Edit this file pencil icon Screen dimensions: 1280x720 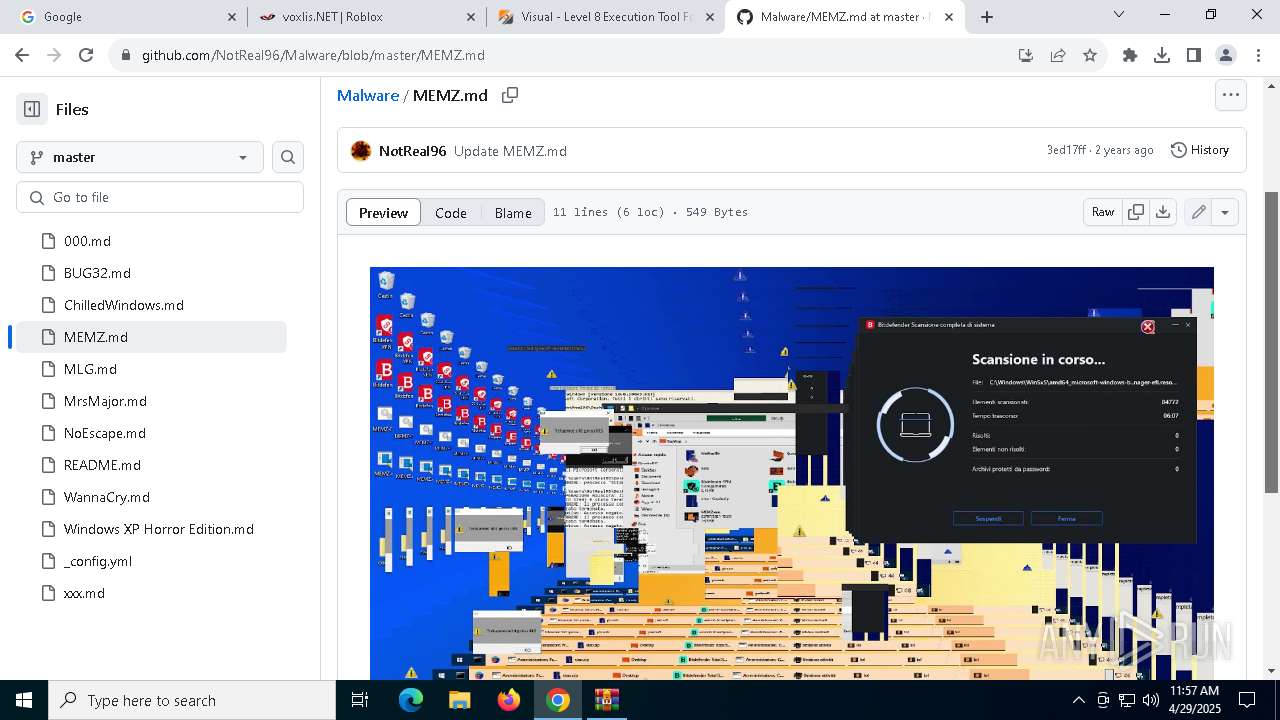[x=1198, y=212]
